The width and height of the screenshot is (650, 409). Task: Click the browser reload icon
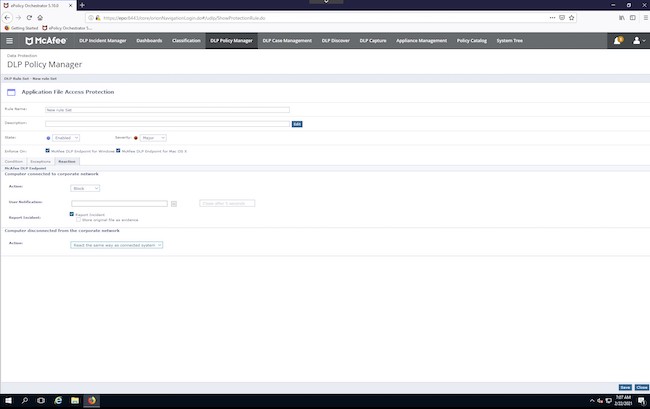(x=29, y=18)
